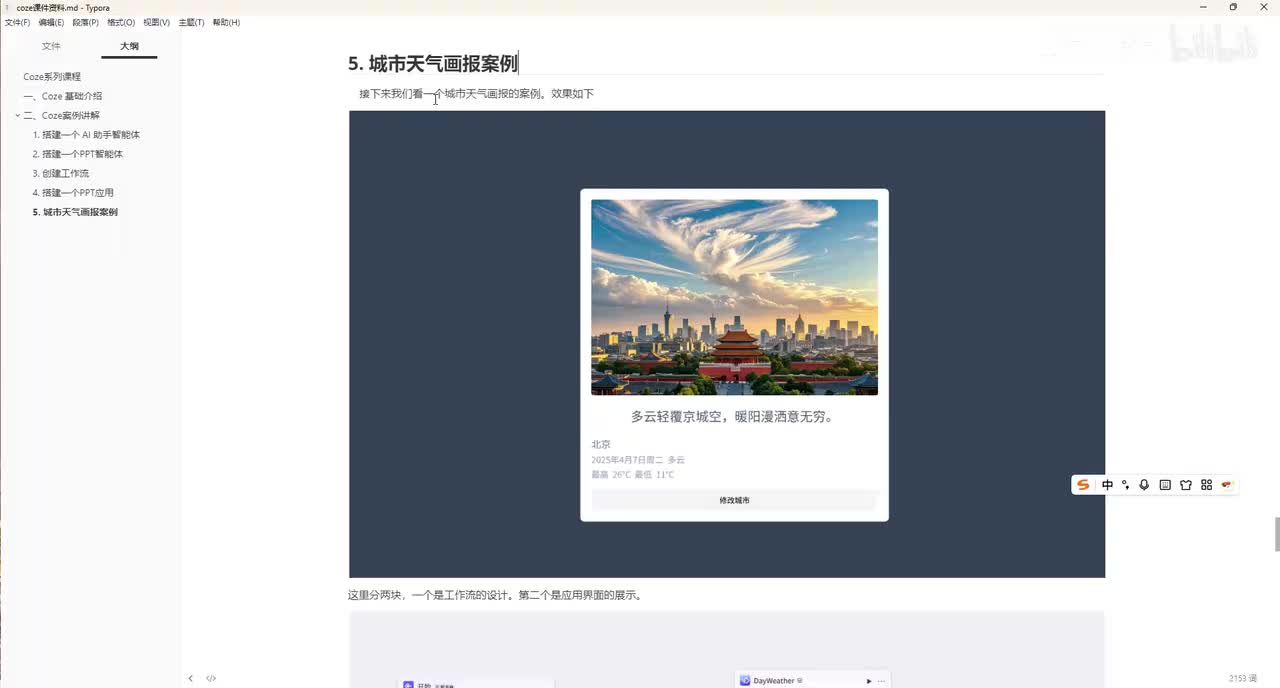Close the Typora window
Viewport: 1280px width, 688px height.
click(1262, 7)
